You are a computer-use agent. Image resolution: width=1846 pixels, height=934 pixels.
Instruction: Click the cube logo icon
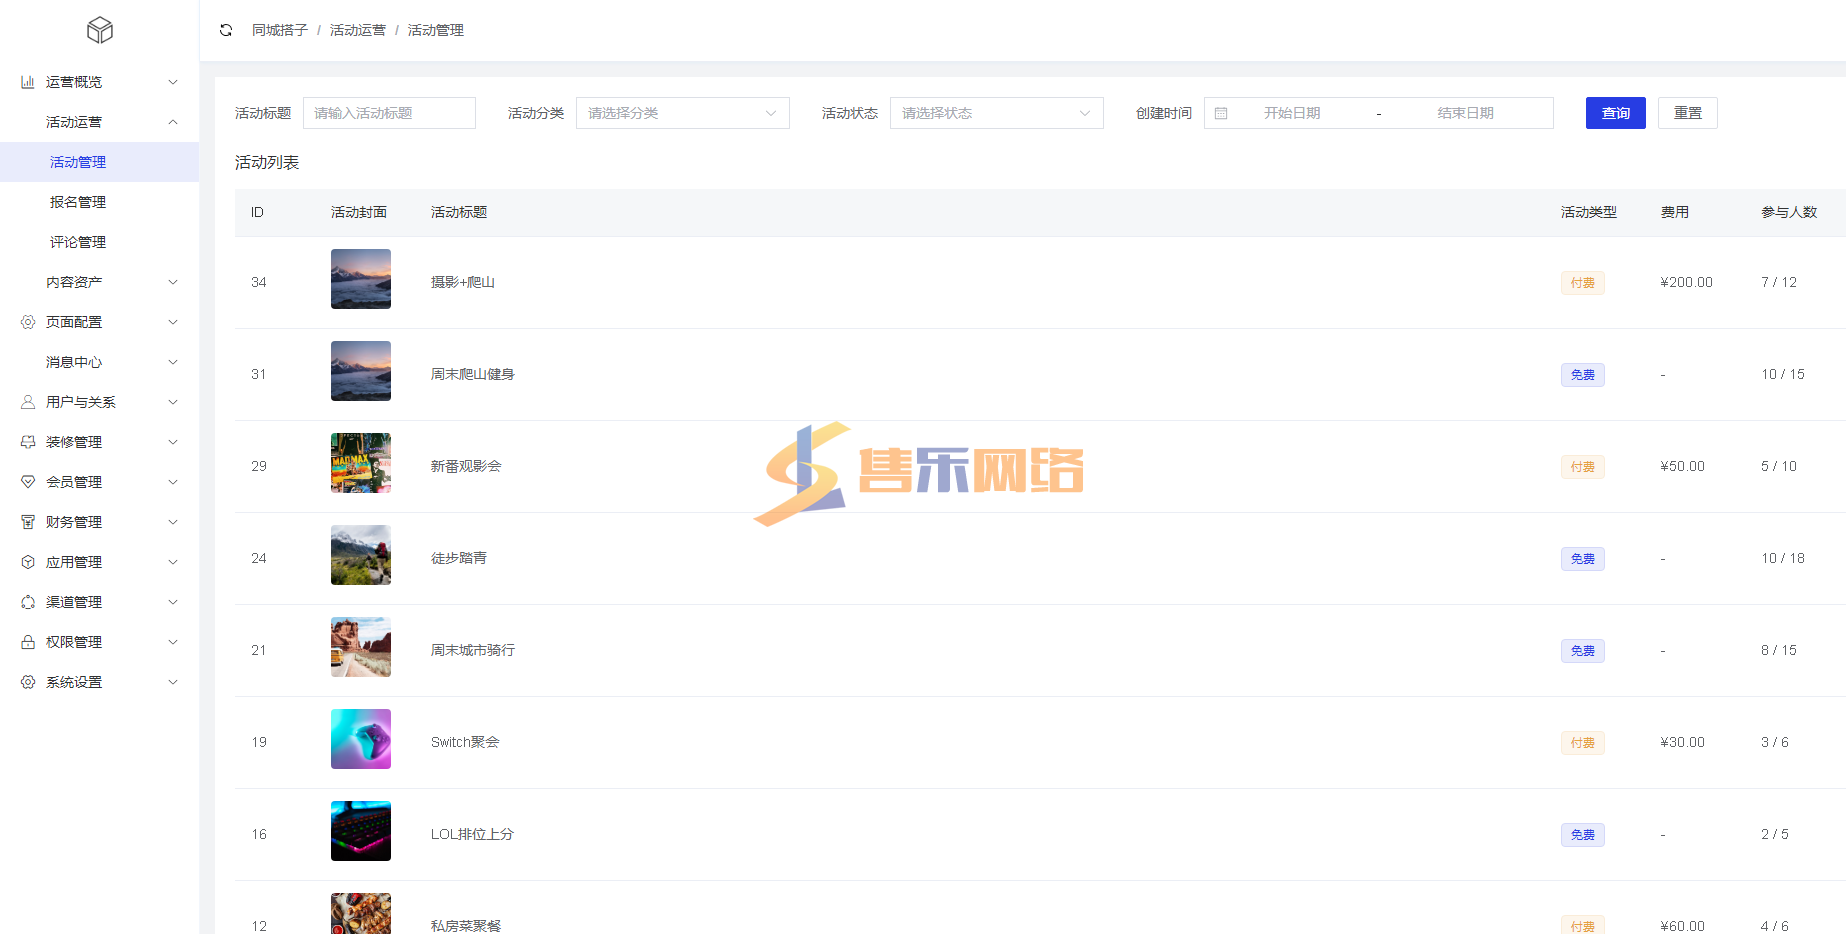pos(100,30)
